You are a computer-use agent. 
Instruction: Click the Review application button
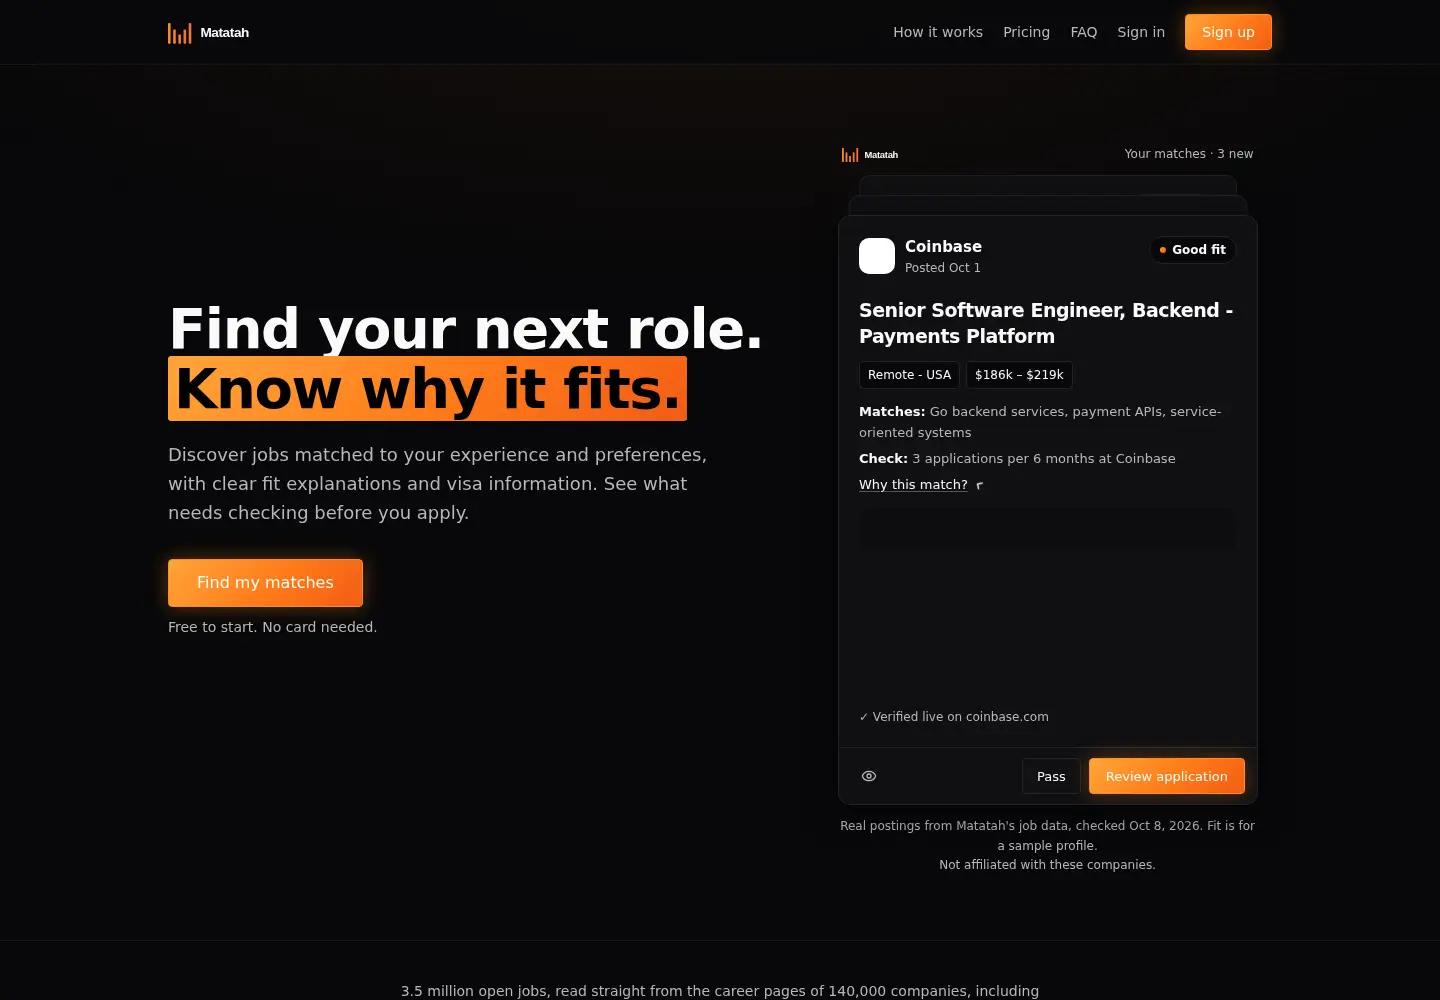[x=1166, y=776]
